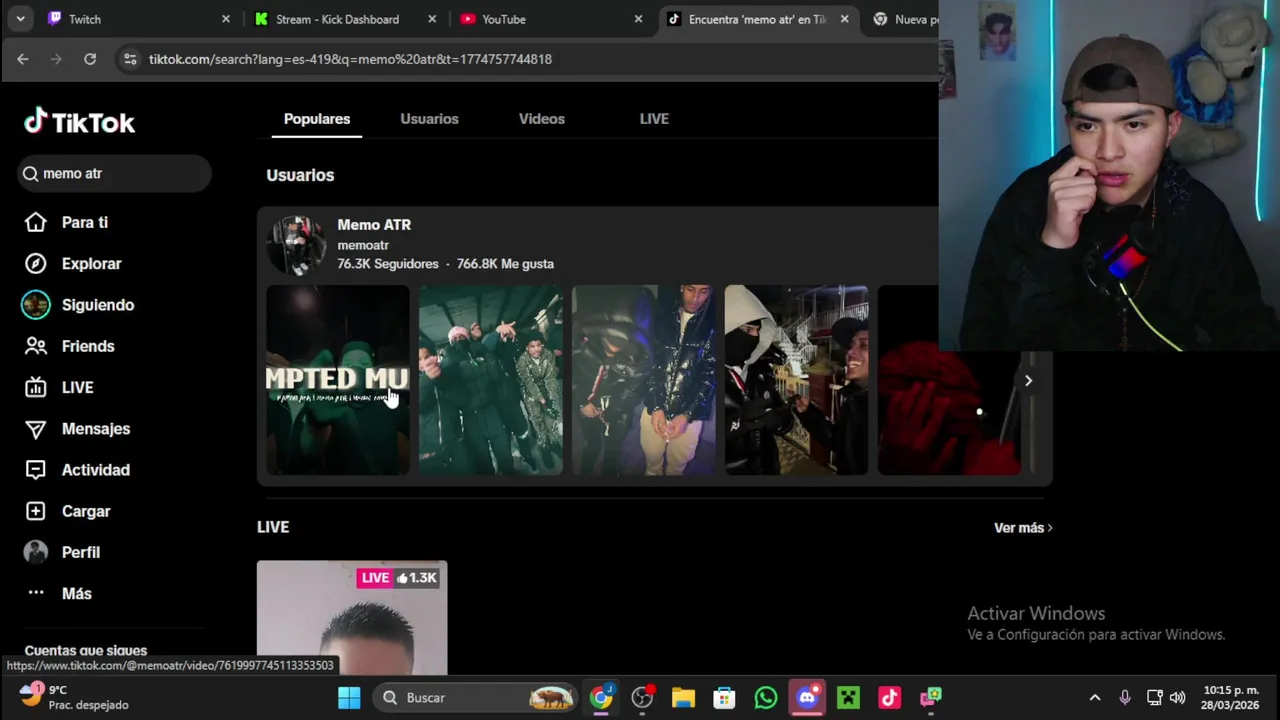Open the LIVE stream thumbnail with 1.3K likes
The width and height of the screenshot is (1280, 720).
click(x=352, y=618)
